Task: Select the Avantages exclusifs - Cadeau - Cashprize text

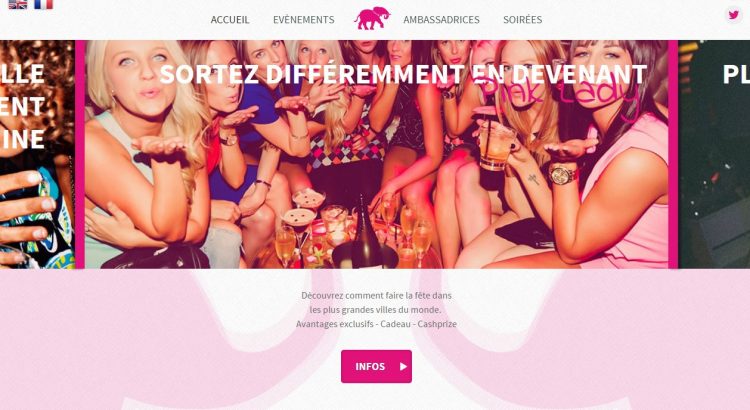Action: click(376, 324)
